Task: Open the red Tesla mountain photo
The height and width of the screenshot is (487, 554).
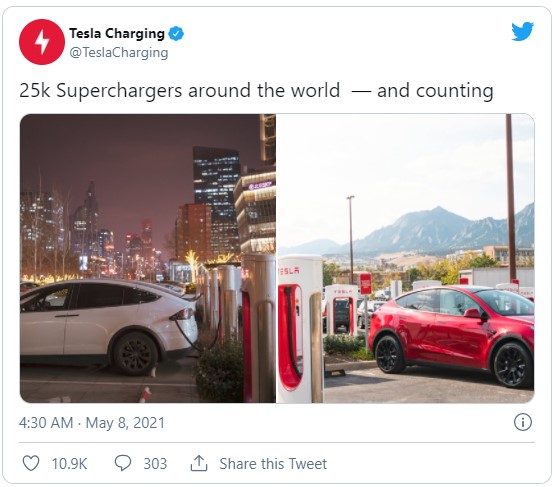Action: pos(406,258)
